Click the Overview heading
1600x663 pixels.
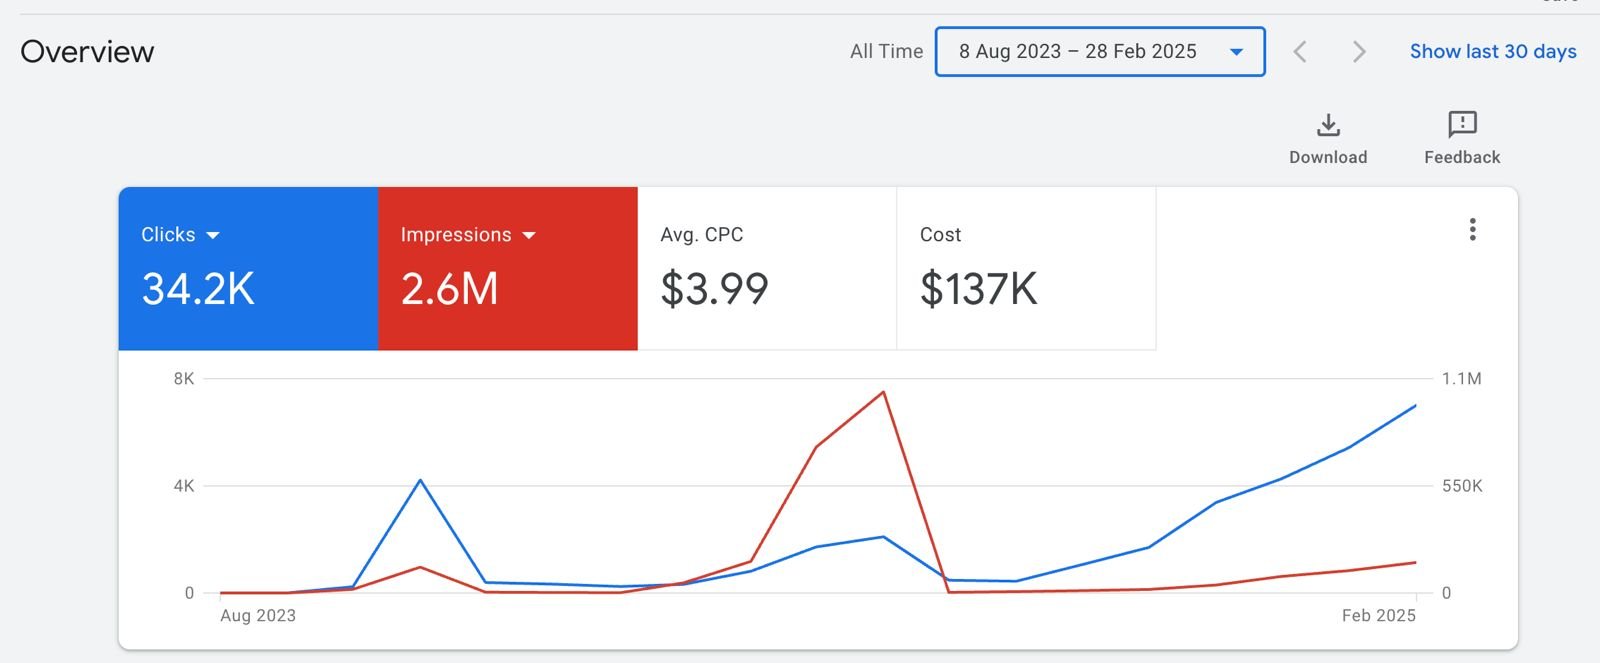click(87, 52)
